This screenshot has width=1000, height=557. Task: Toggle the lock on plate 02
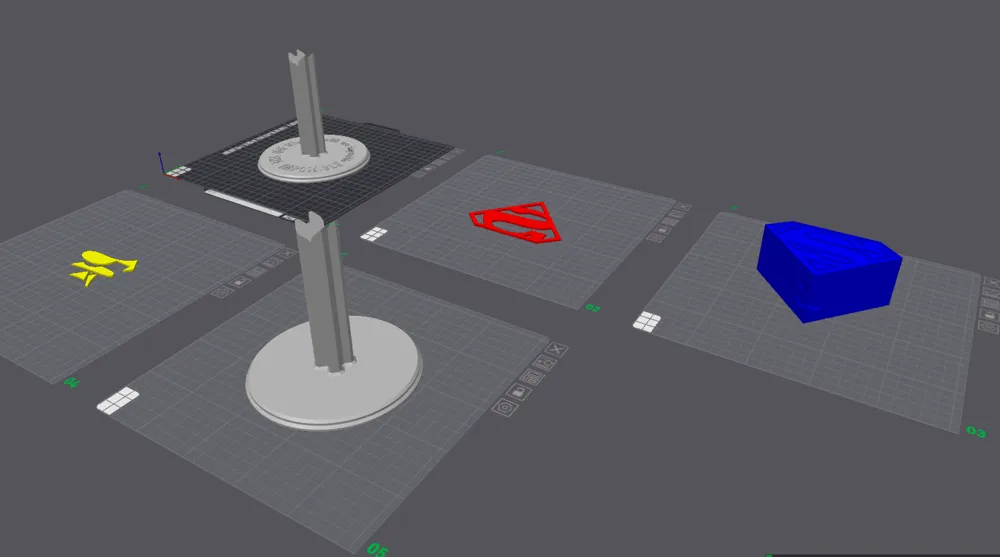[x=661, y=230]
